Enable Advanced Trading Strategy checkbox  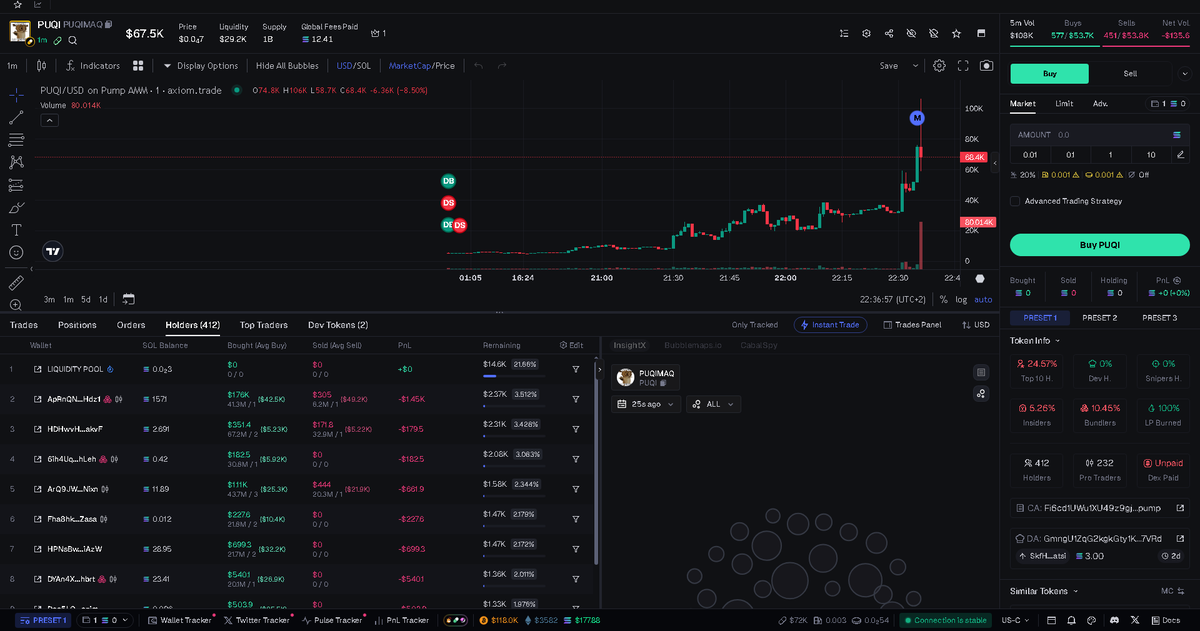pyautogui.click(x=1015, y=201)
